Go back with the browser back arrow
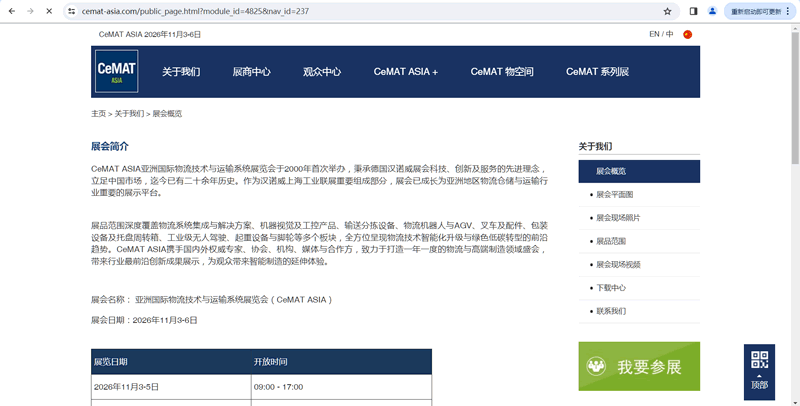The height and width of the screenshot is (406, 800). 8,11
